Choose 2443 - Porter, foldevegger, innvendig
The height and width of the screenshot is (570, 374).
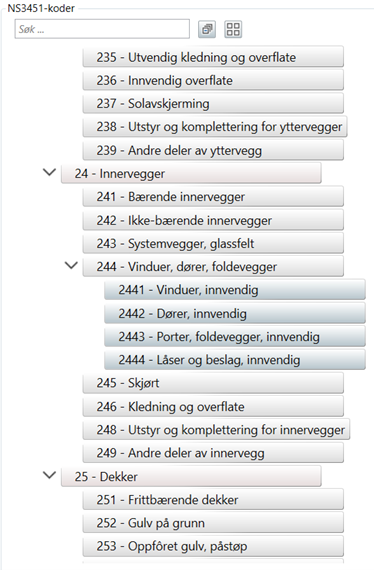235,337
